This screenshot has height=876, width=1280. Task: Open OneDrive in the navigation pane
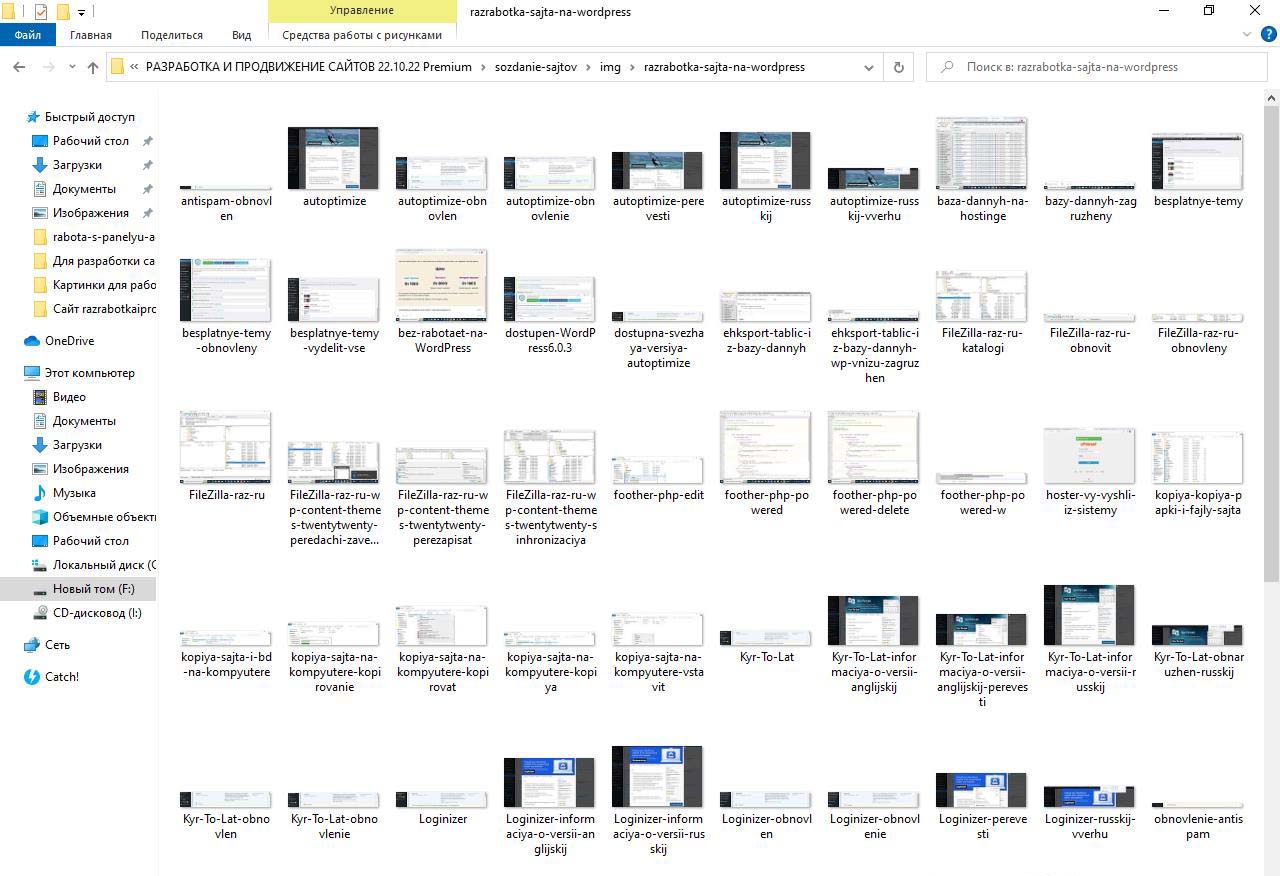tap(69, 341)
